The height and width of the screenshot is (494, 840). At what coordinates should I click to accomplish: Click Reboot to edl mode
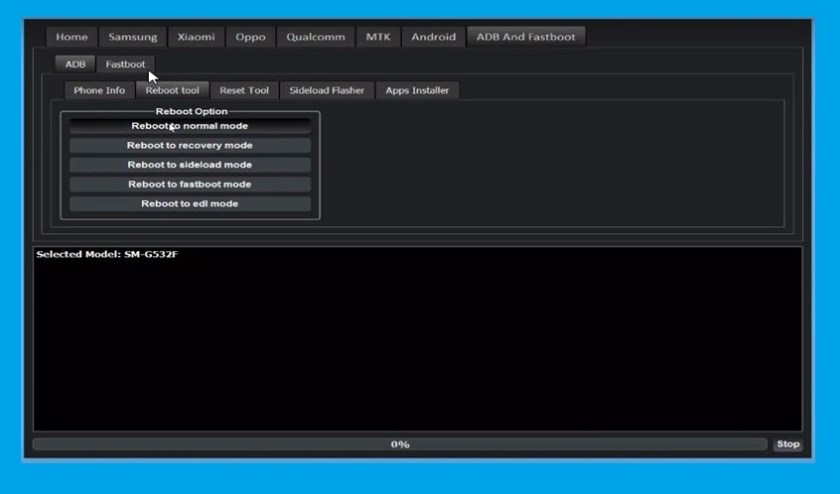(x=190, y=204)
